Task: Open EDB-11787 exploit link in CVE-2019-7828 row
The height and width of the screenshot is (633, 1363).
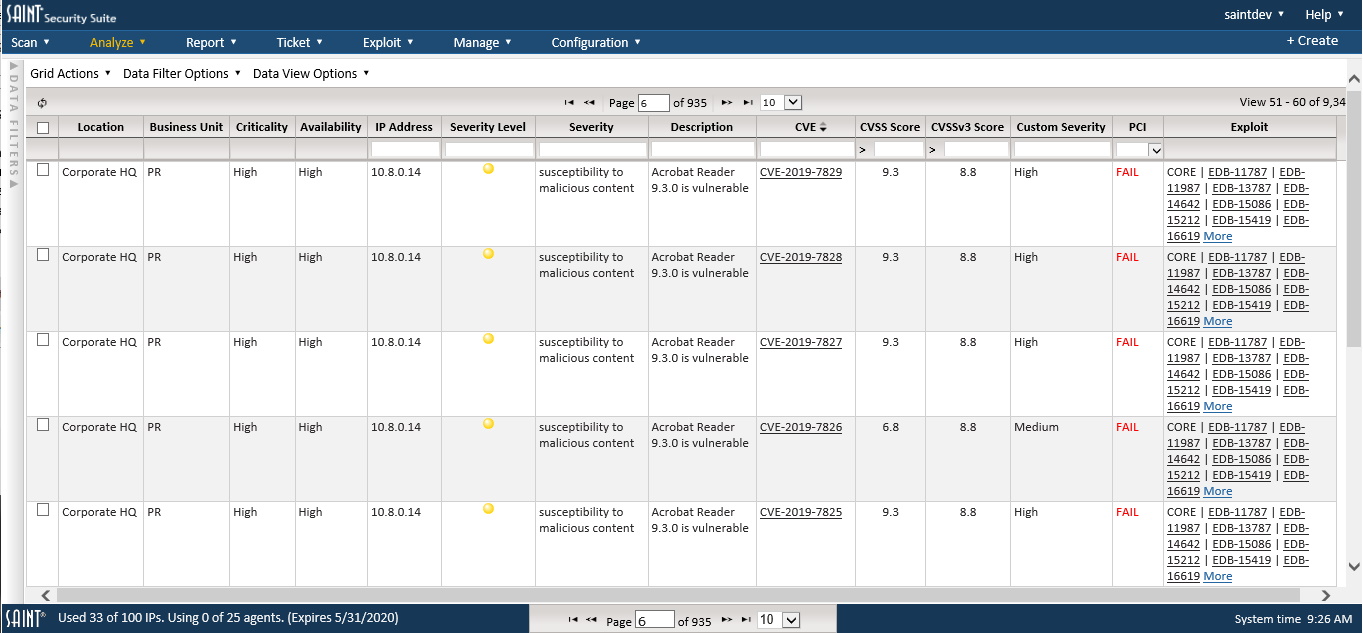Action: pos(1238,257)
